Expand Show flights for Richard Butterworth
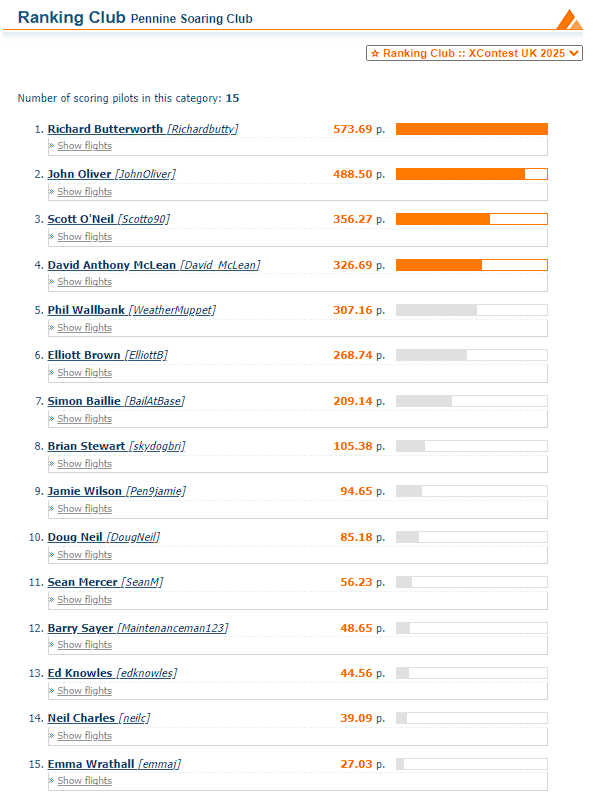 84,146
